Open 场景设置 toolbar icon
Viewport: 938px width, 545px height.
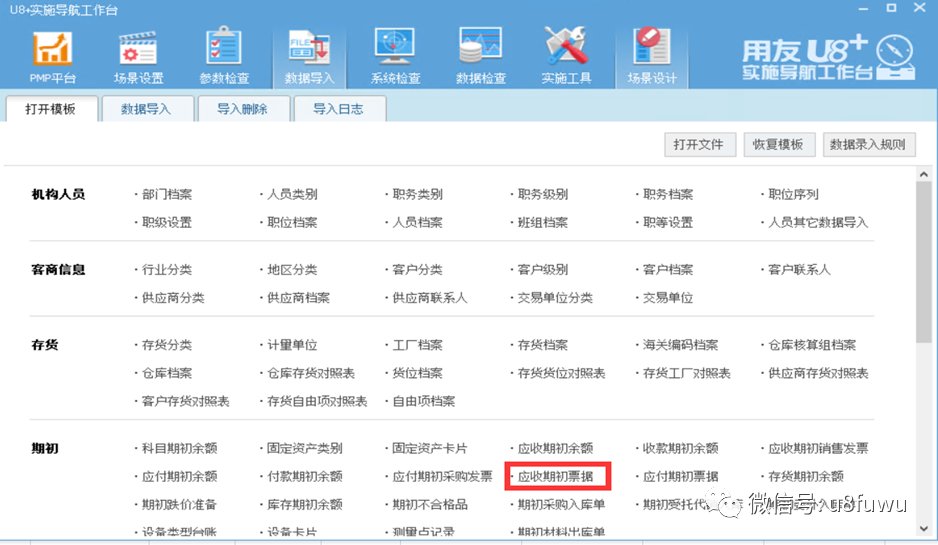click(138, 57)
